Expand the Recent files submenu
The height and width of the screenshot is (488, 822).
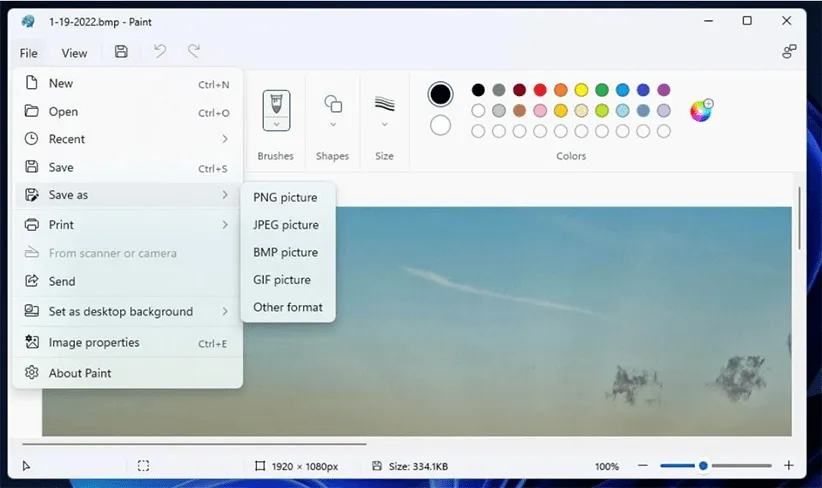click(127, 139)
